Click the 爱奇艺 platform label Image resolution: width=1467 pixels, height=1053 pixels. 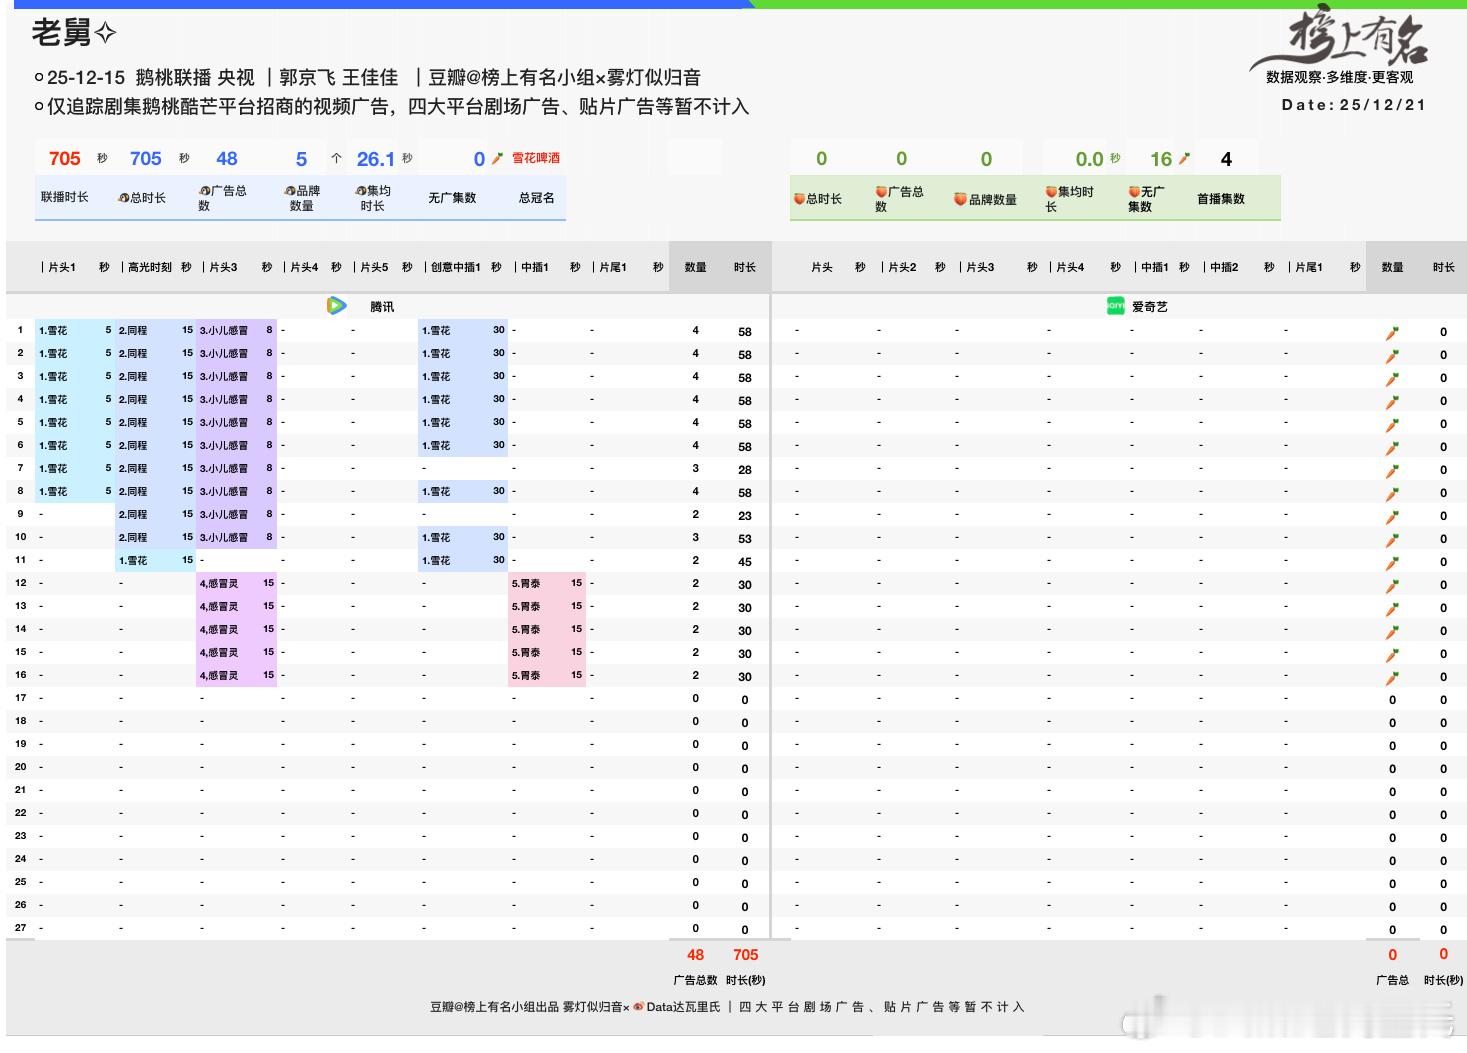(1150, 307)
